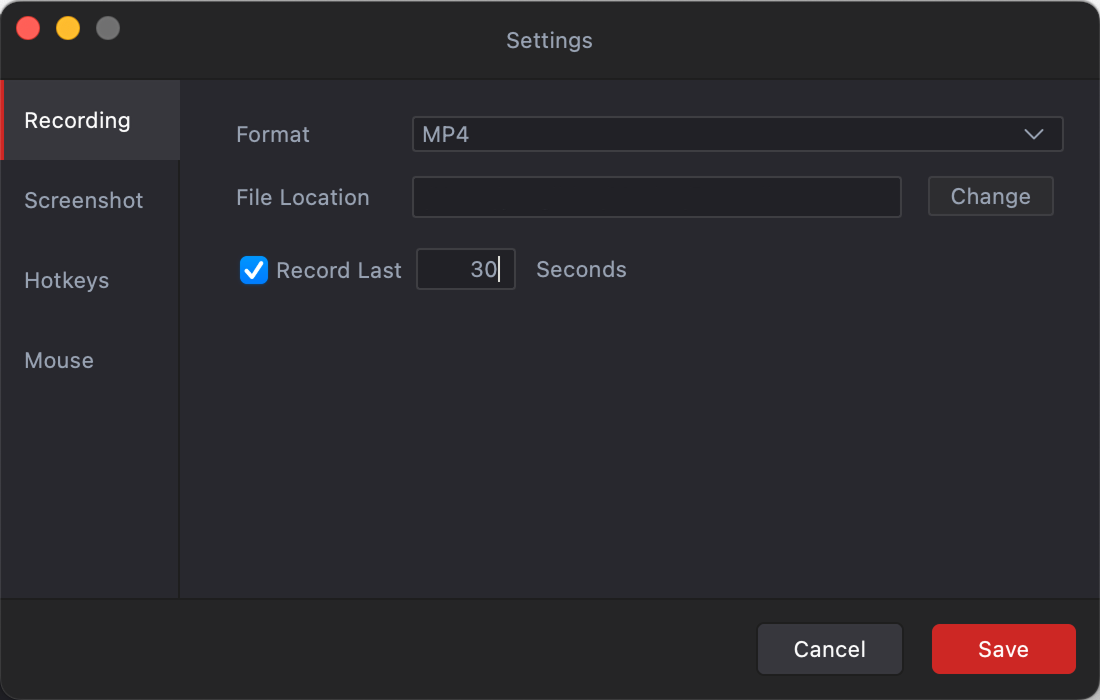Click the Record Last label text

point(339,270)
